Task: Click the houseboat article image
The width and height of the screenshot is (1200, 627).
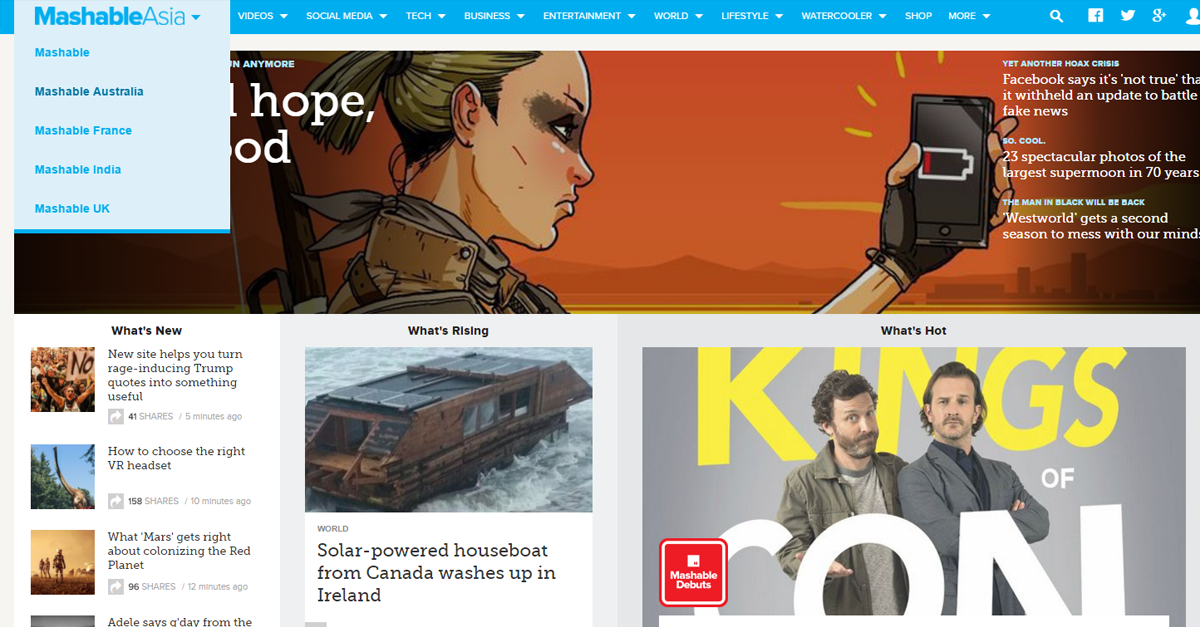Action: (448, 430)
